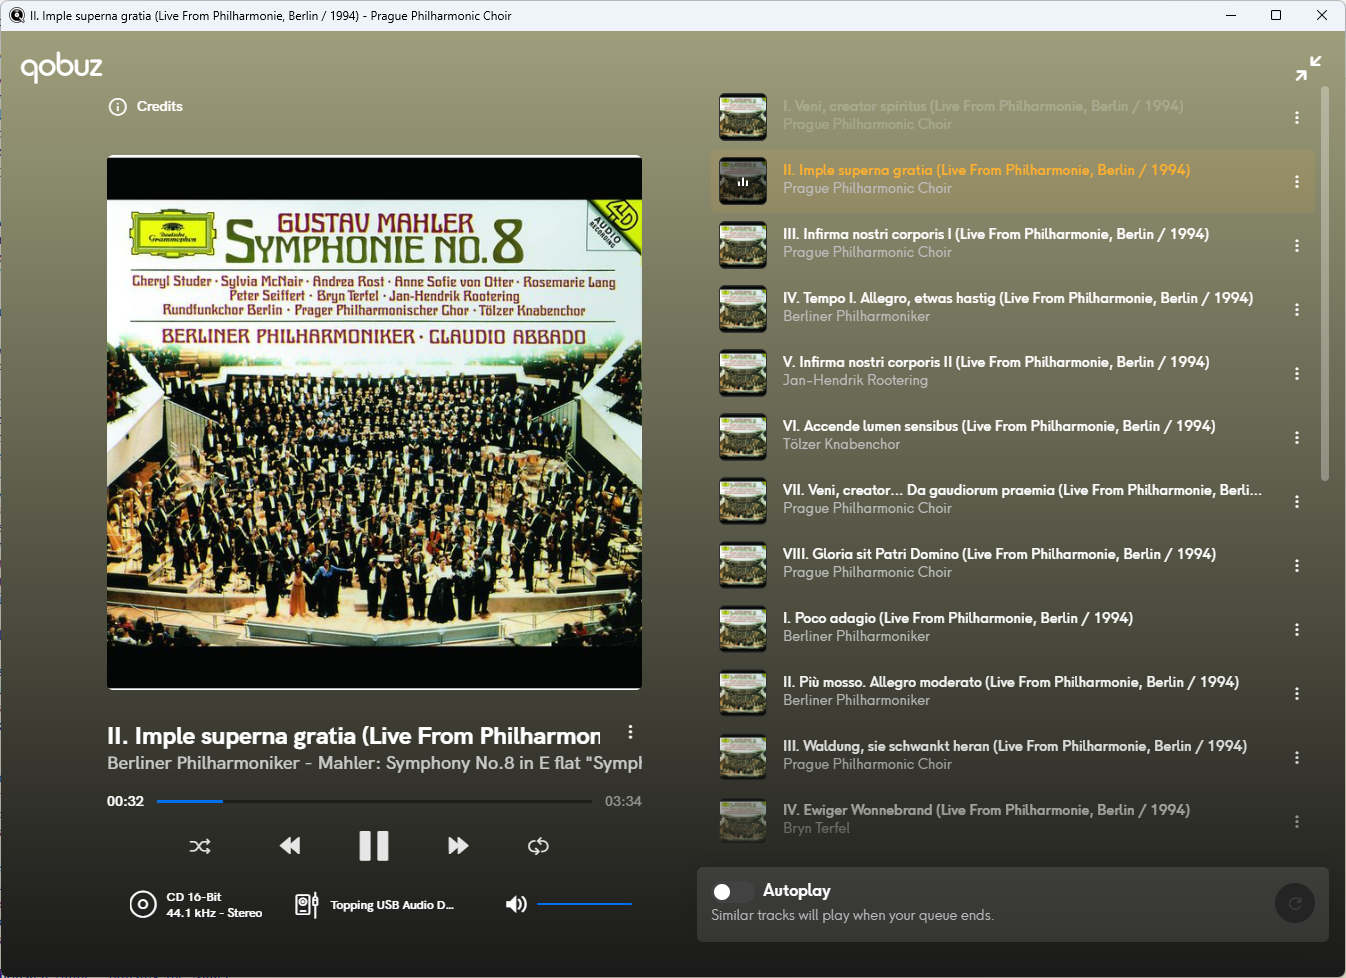The width and height of the screenshot is (1346, 978).
Task: Click the Berliner Philharmoniker artist link
Action: click(x=203, y=763)
